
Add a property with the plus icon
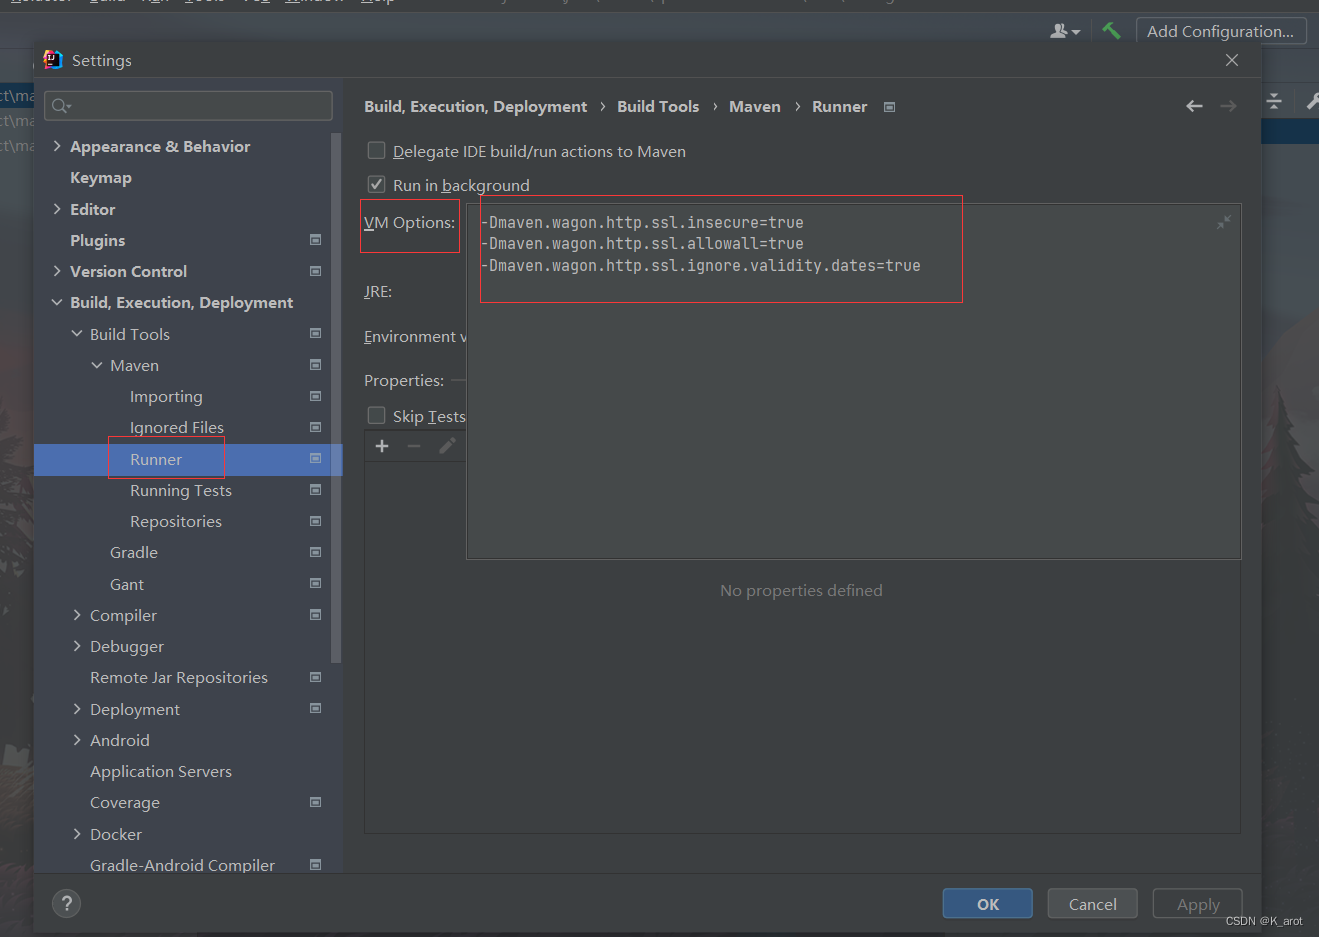coord(382,445)
